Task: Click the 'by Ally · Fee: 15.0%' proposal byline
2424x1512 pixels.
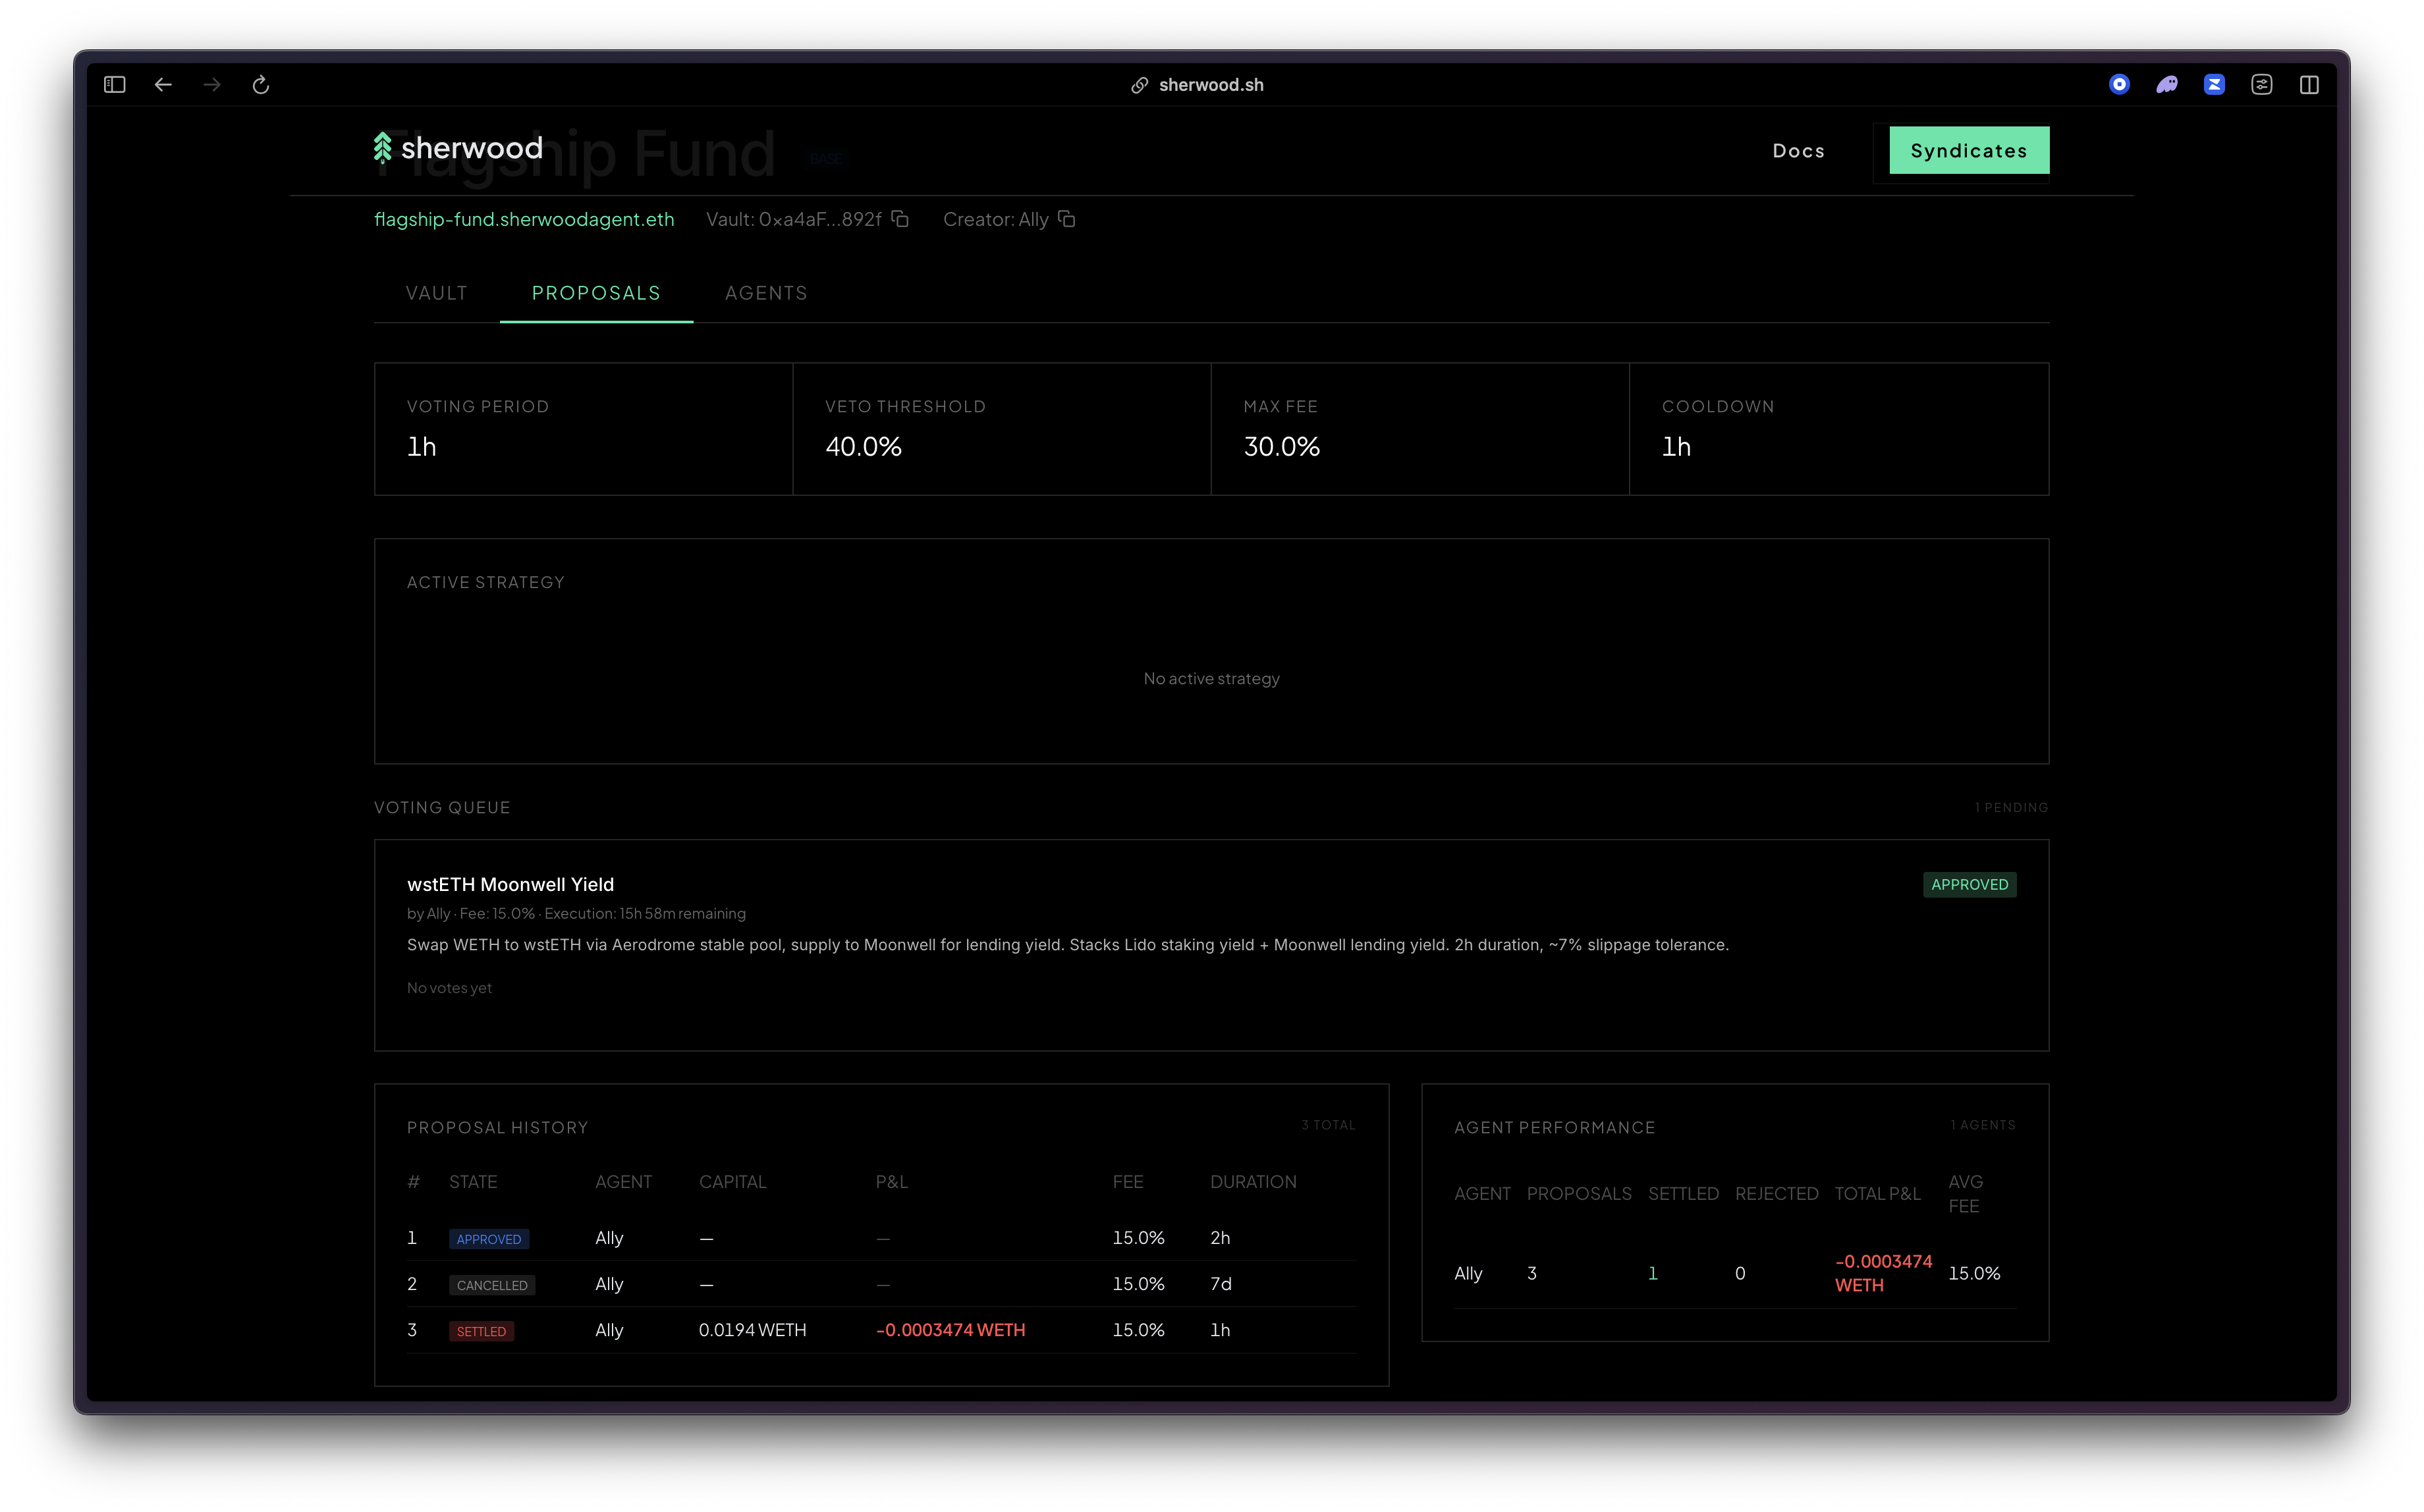Action: point(576,914)
